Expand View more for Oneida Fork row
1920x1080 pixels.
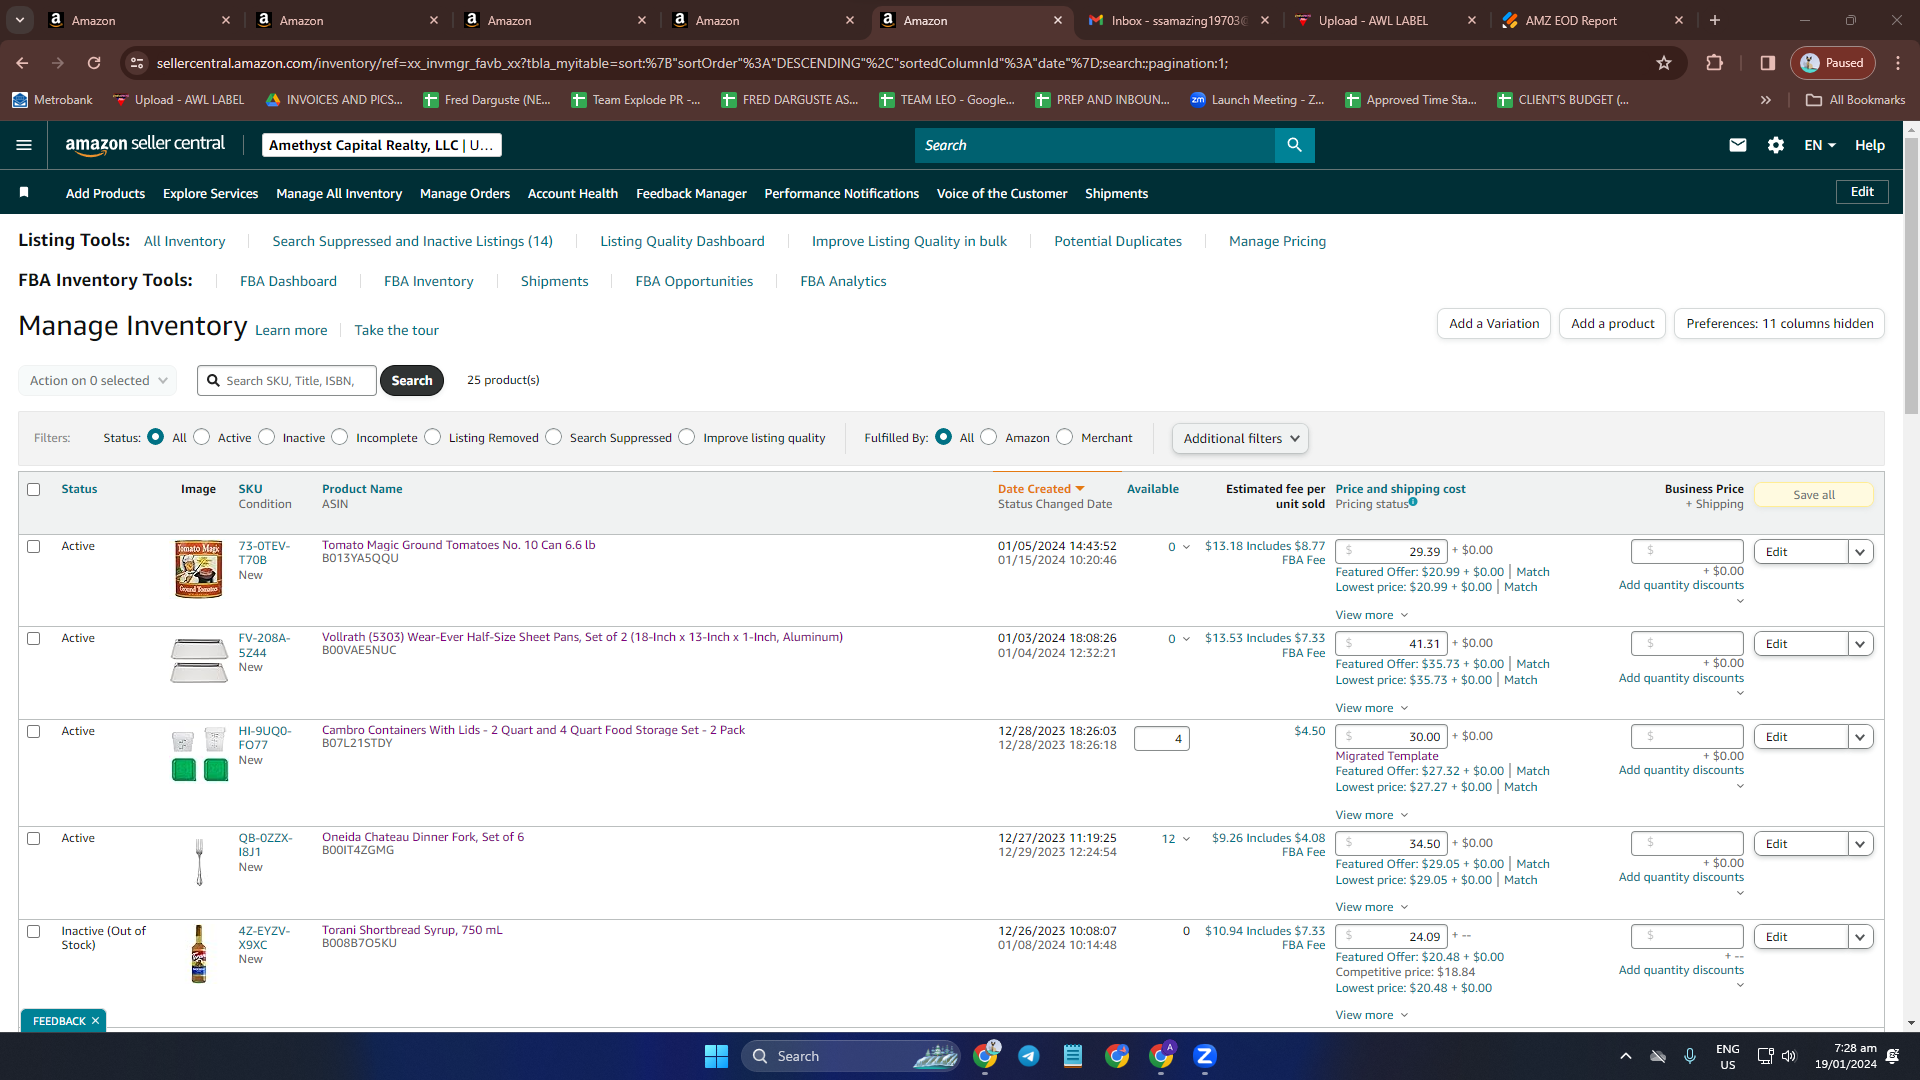pos(1372,908)
